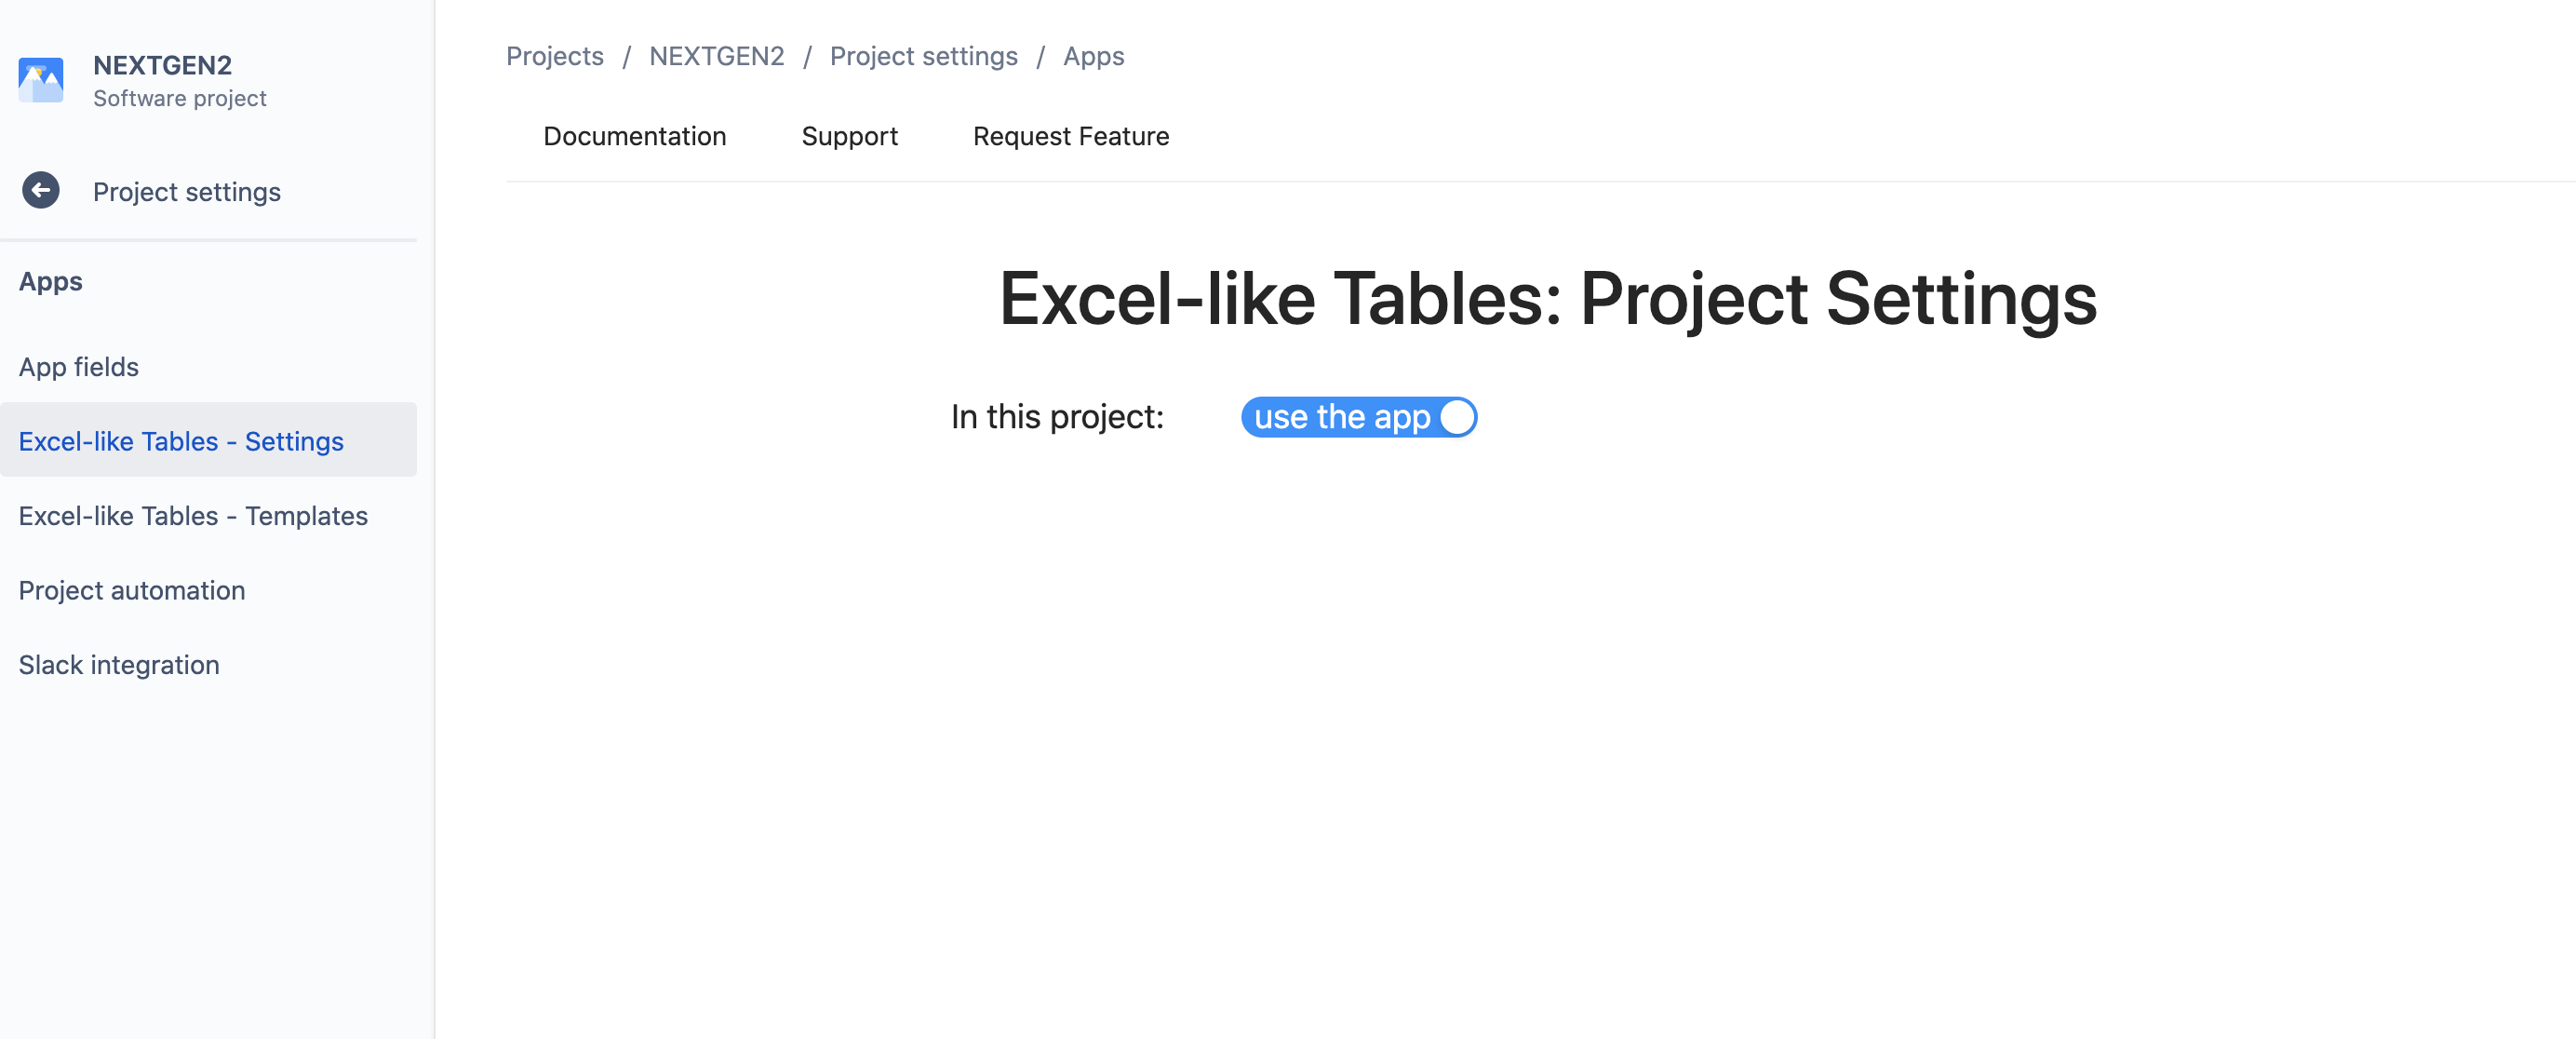
Task: Open Excel-like Tables - Templates in sidebar
Action: tap(193, 516)
